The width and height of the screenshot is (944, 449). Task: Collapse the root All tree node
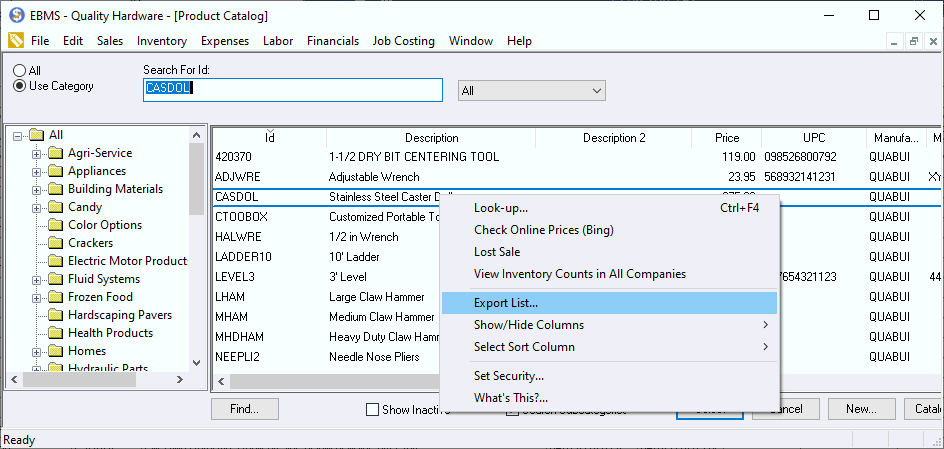[x=17, y=135]
